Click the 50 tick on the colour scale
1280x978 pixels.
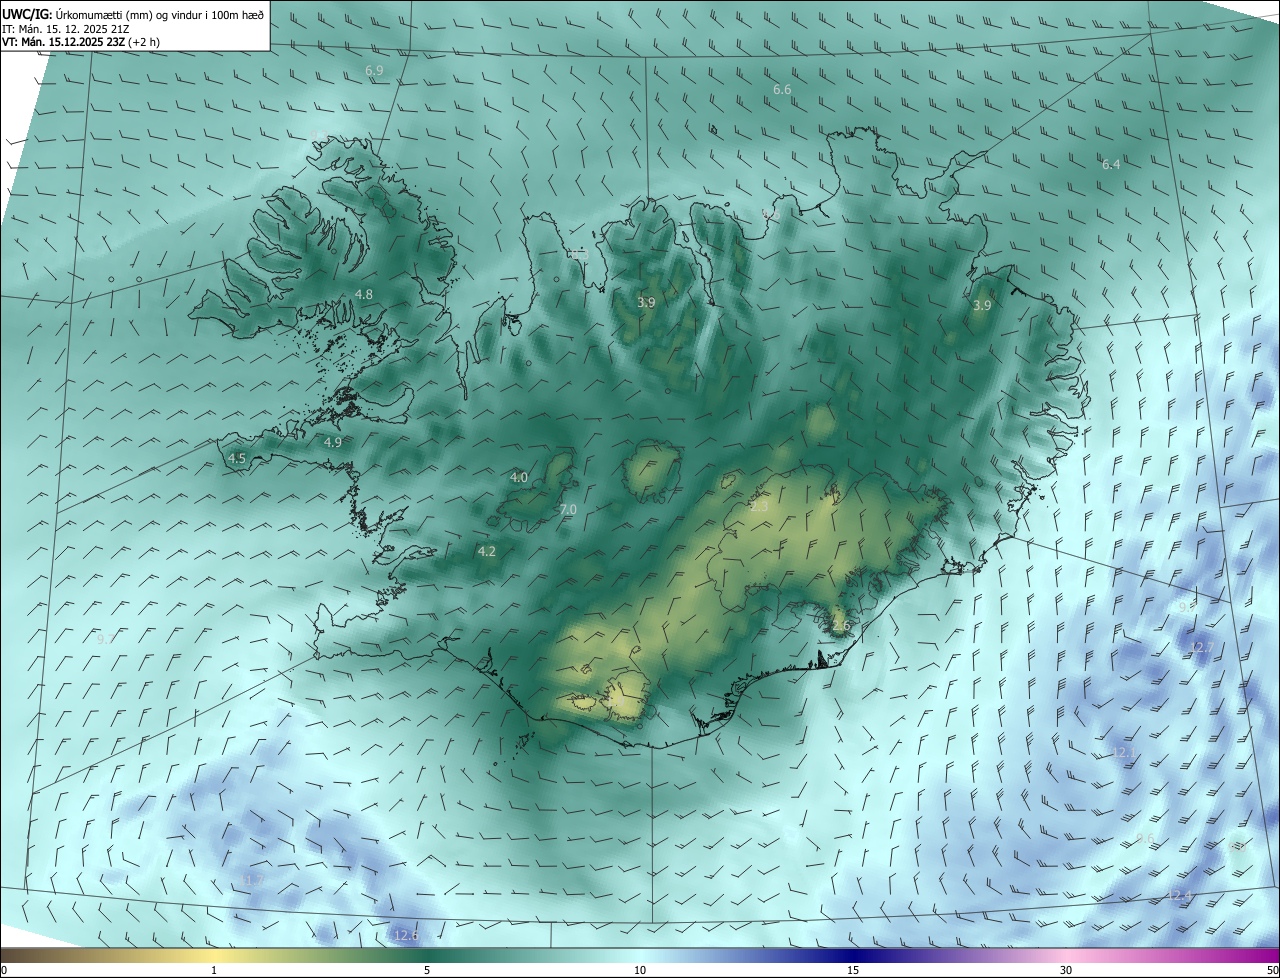pyautogui.click(x=1272, y=970)
